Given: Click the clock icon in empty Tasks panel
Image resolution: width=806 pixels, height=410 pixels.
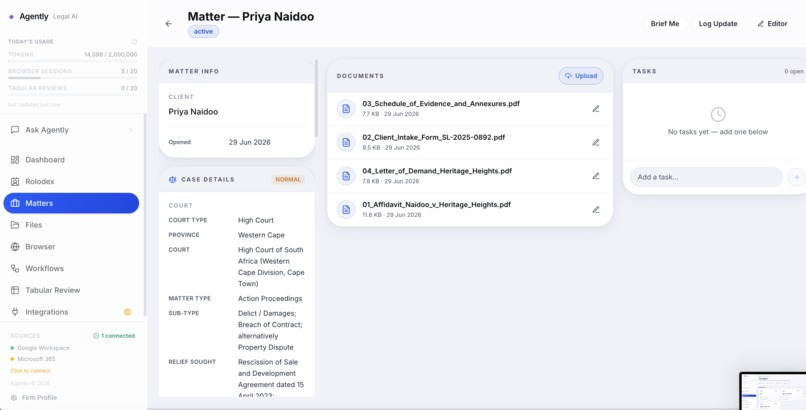Looking at the screenshot, I should tap(718, 115).
